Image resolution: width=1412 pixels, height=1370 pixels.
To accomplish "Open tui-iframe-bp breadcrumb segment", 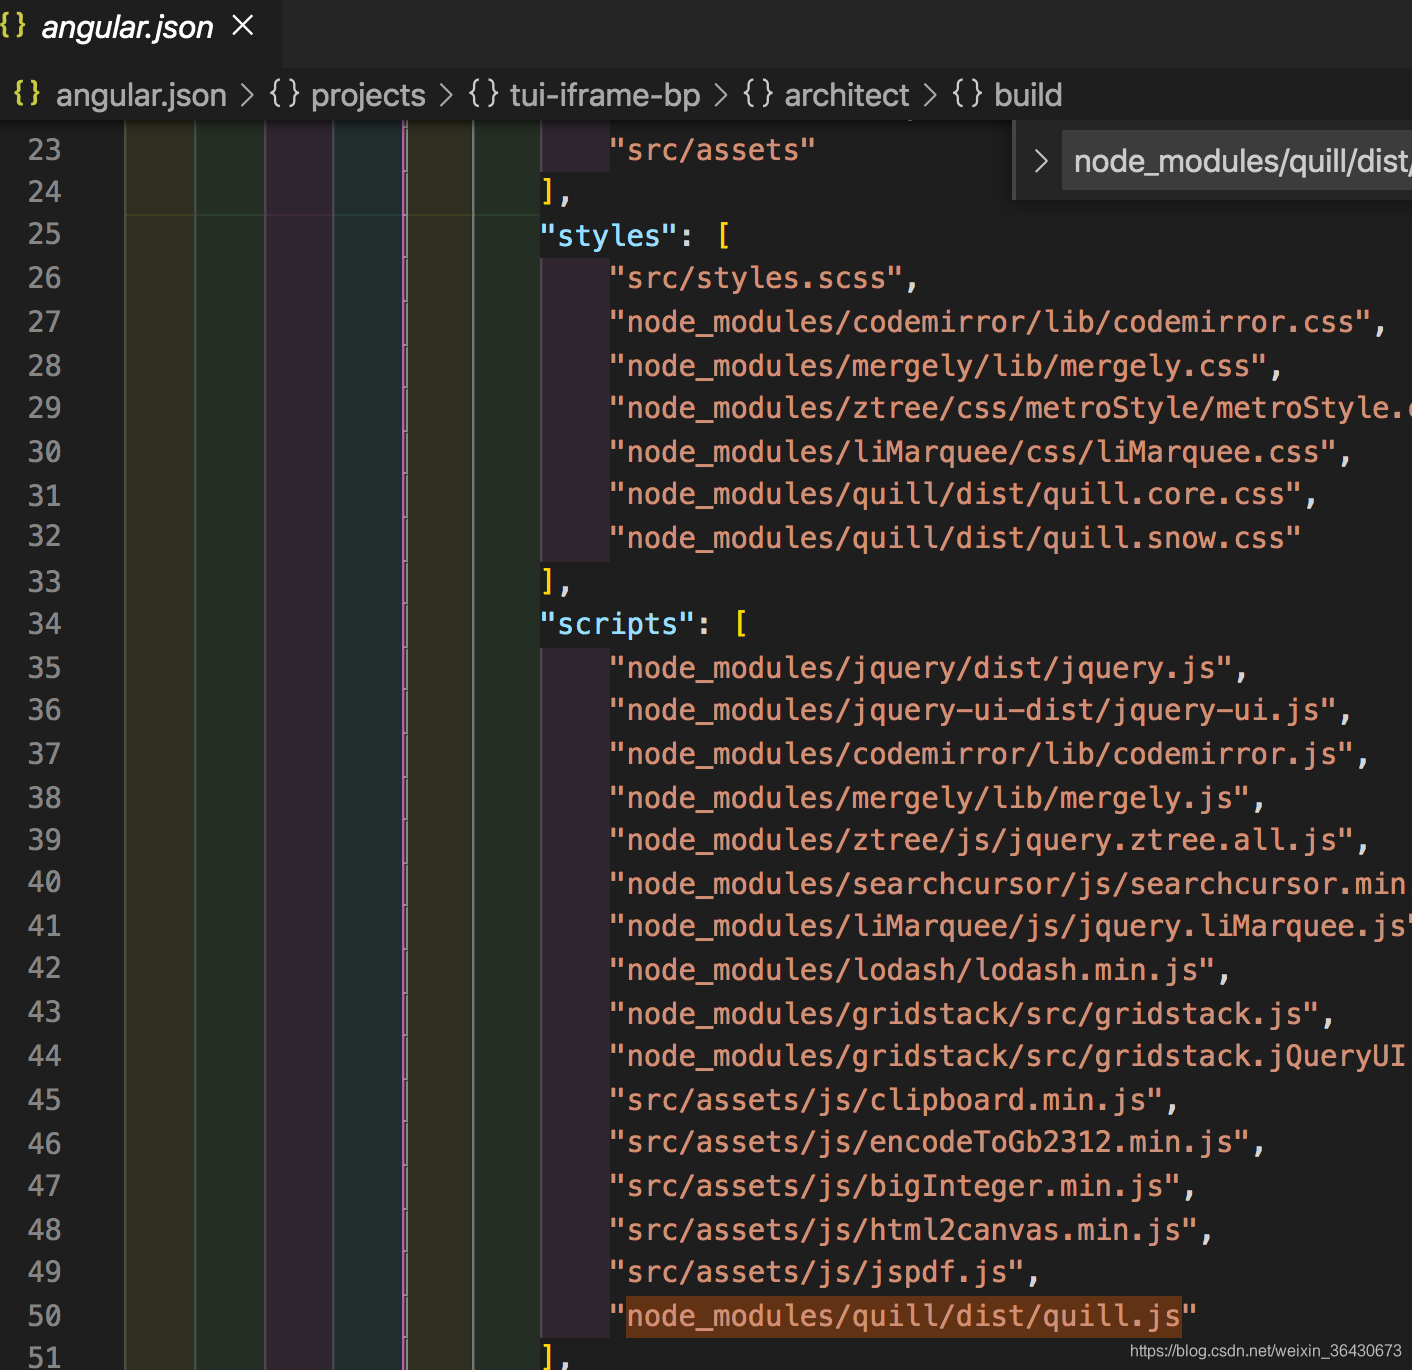I will point(605,95).
